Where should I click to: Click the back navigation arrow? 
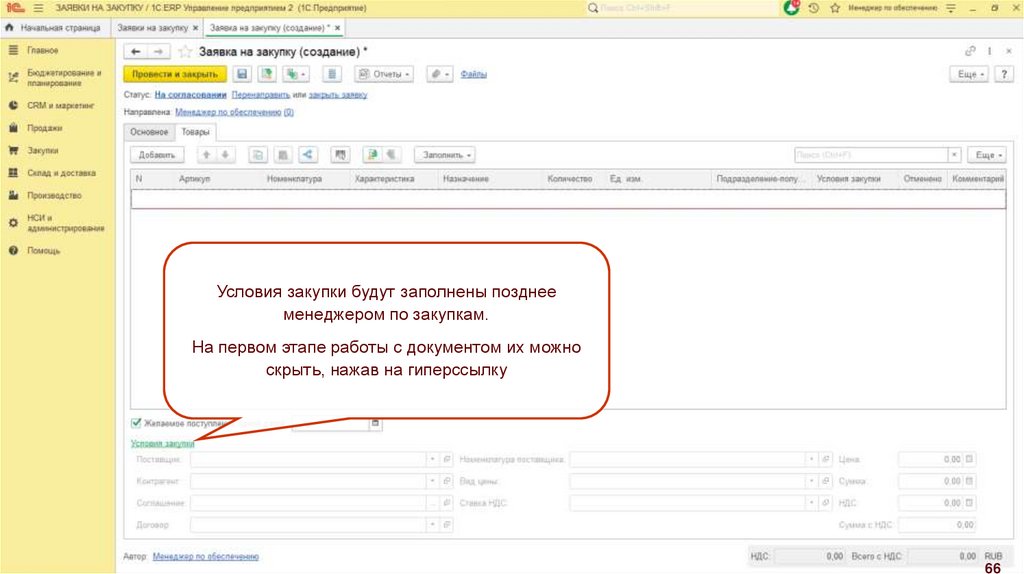click(x=136, y=51)
